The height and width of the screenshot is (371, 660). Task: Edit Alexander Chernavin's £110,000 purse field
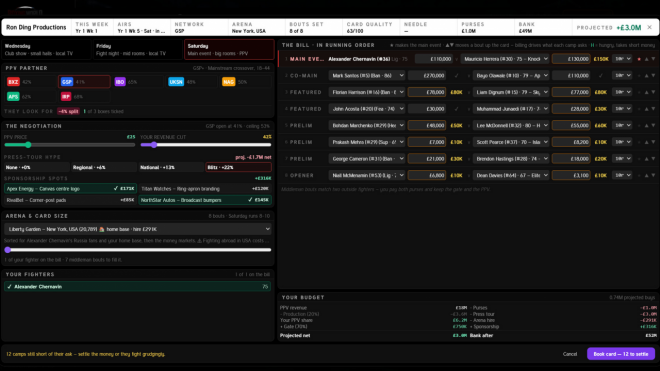[x=435, y=59]
